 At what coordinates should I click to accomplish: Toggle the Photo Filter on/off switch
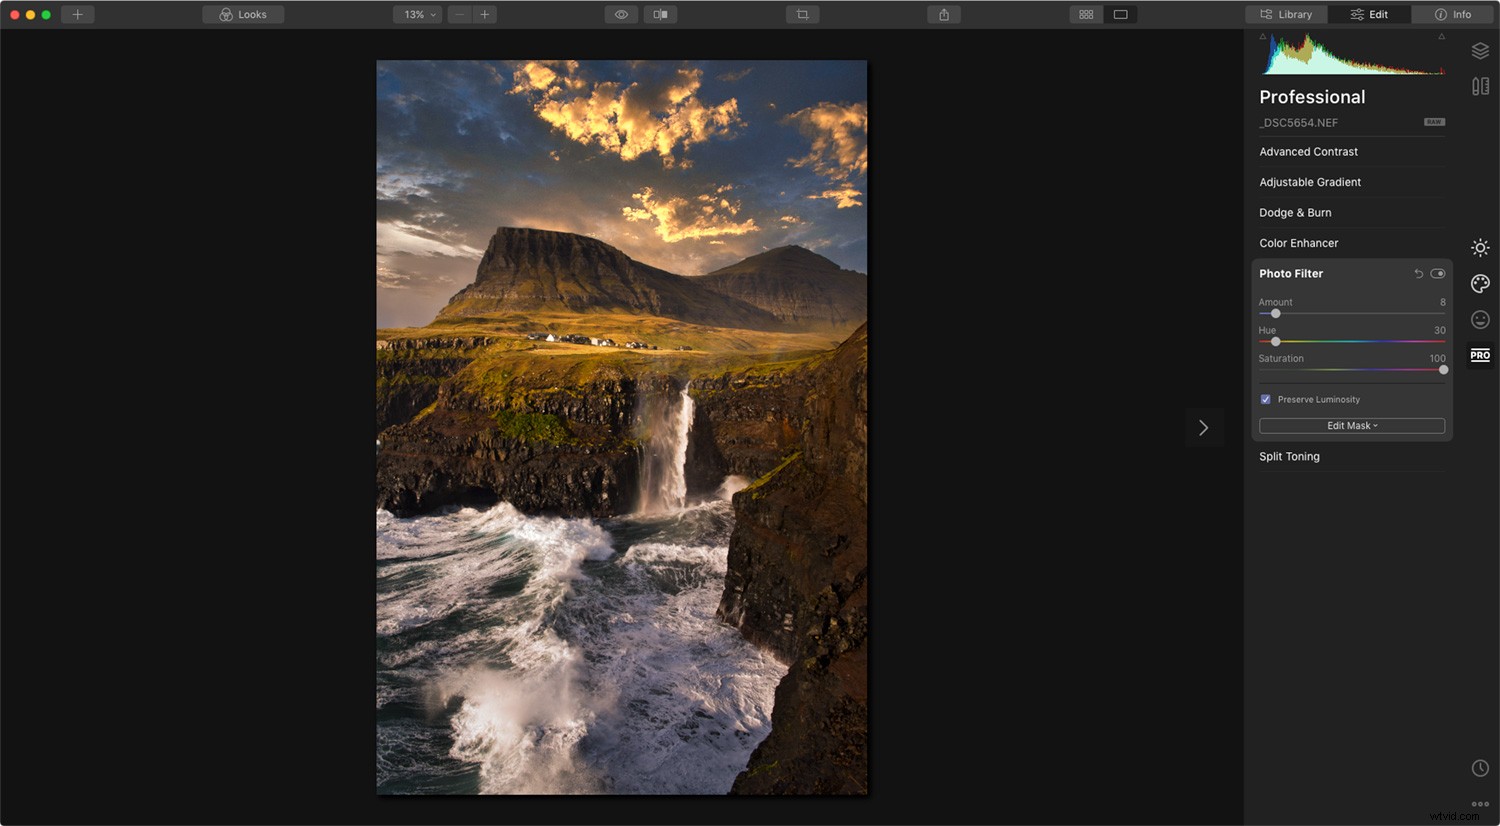point(1438,273)
